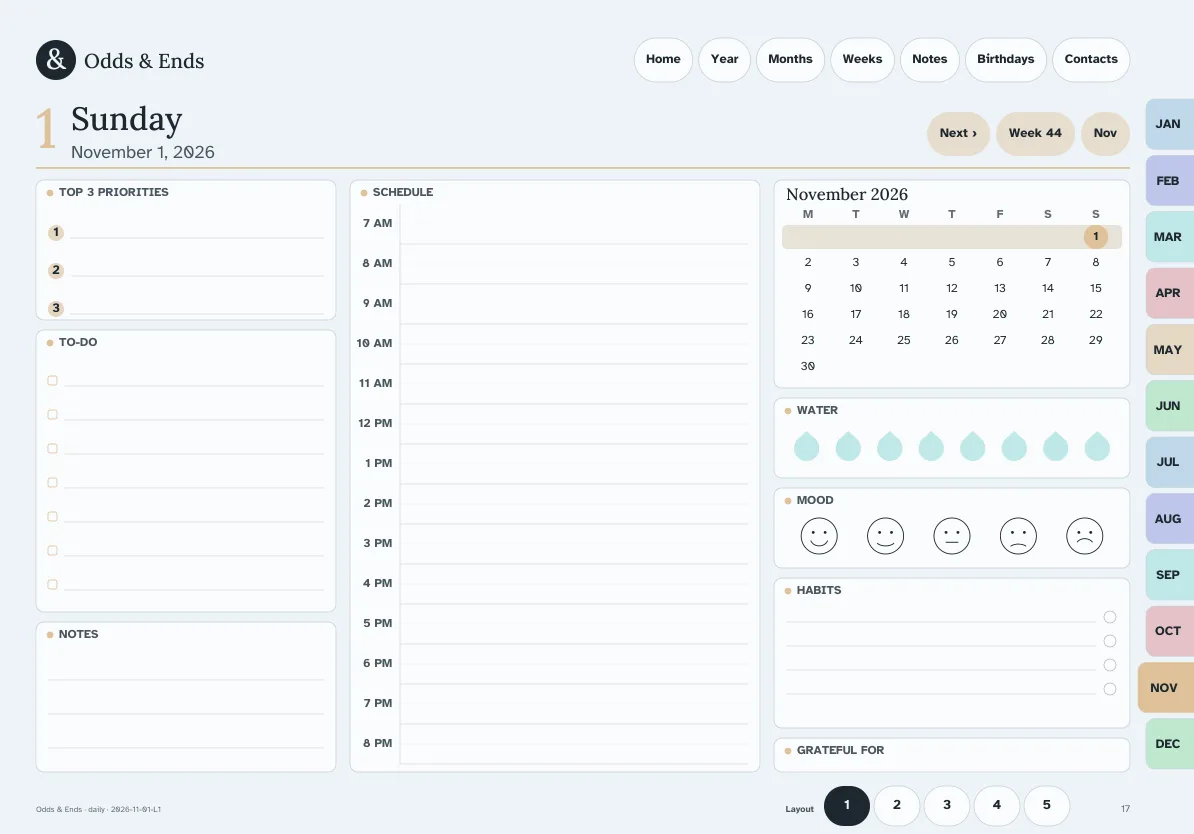Check the third to-do checkbox
Image resolution: width=1194 pixels, height=834 pixels.
[53, 449]
